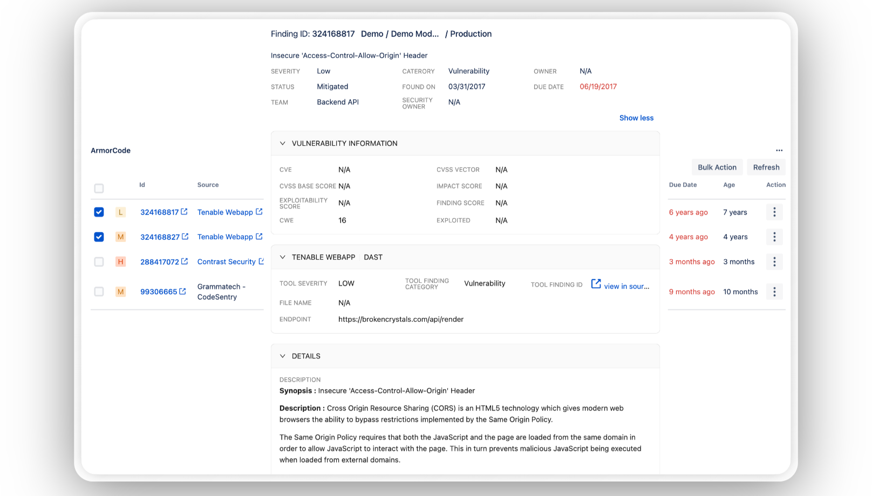Click the view in source external icon
Screen dimensions: 872x496
point(596,285)
